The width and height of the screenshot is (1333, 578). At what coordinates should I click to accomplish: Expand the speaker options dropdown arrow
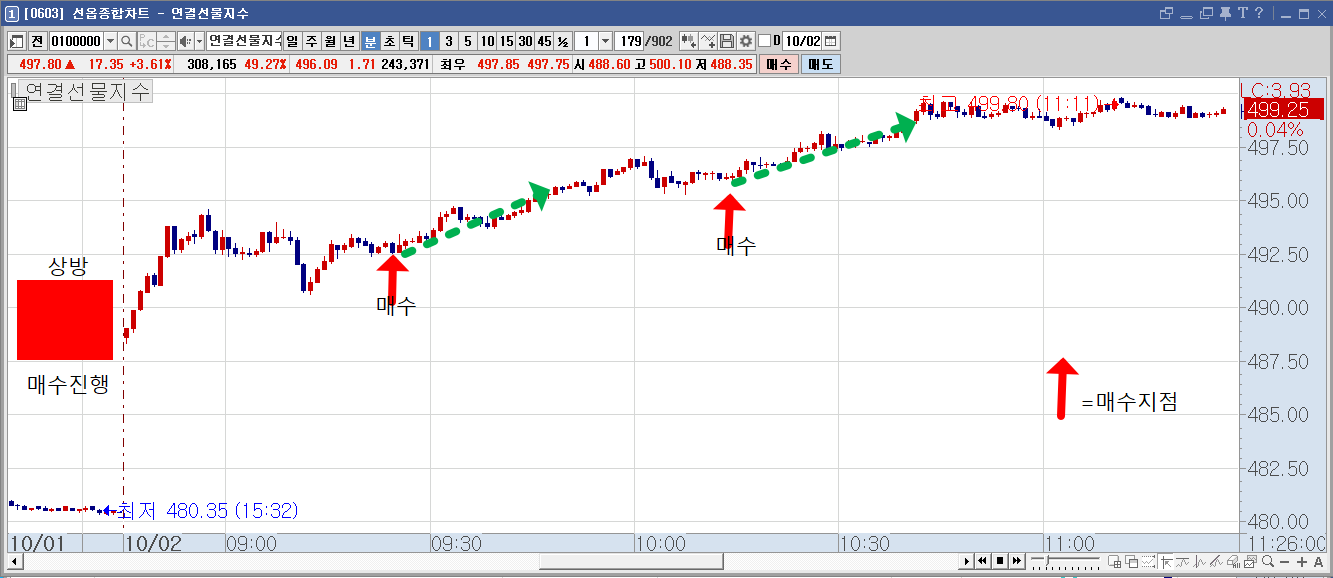click(200, 41)
